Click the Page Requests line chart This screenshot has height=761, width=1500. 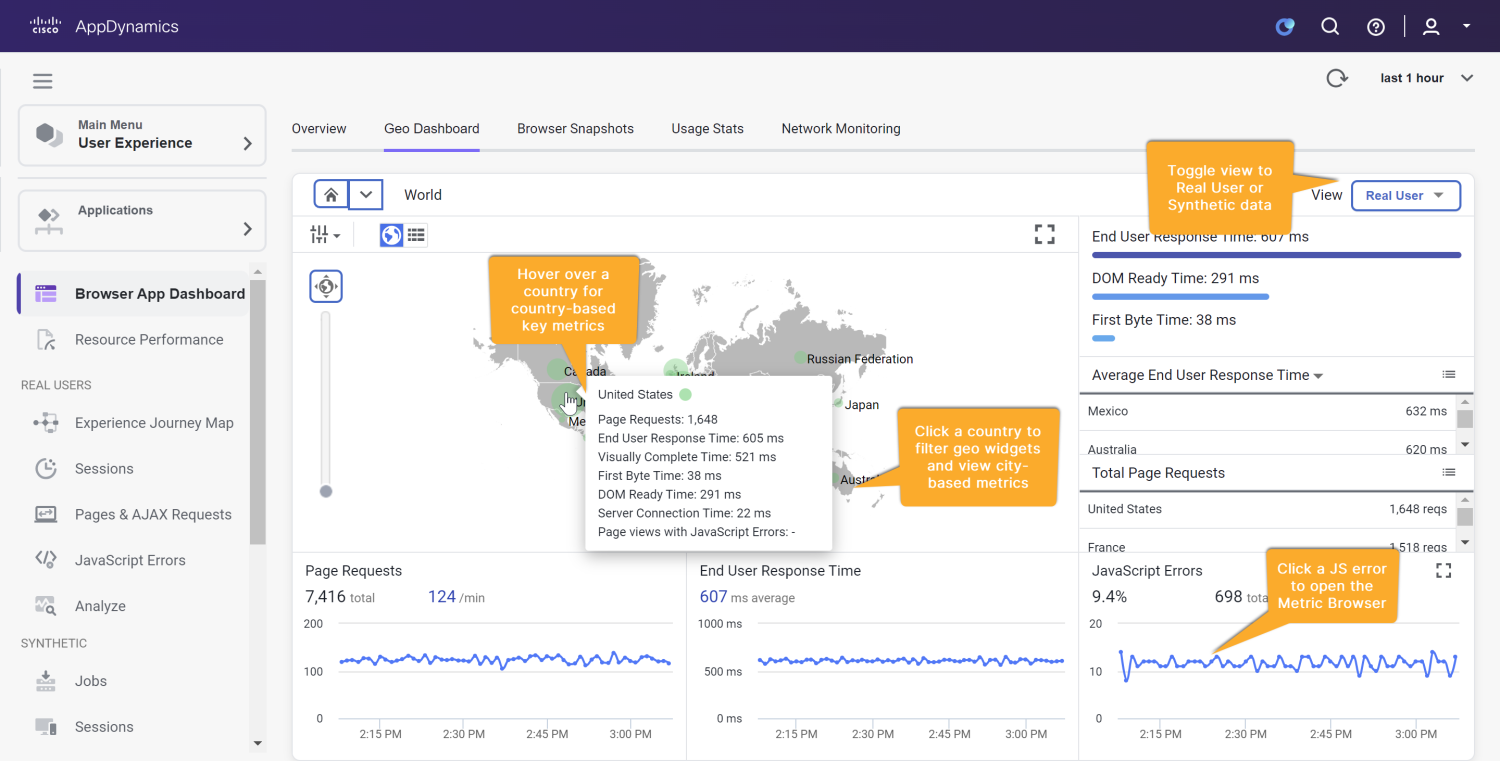[x=505, y=660]
